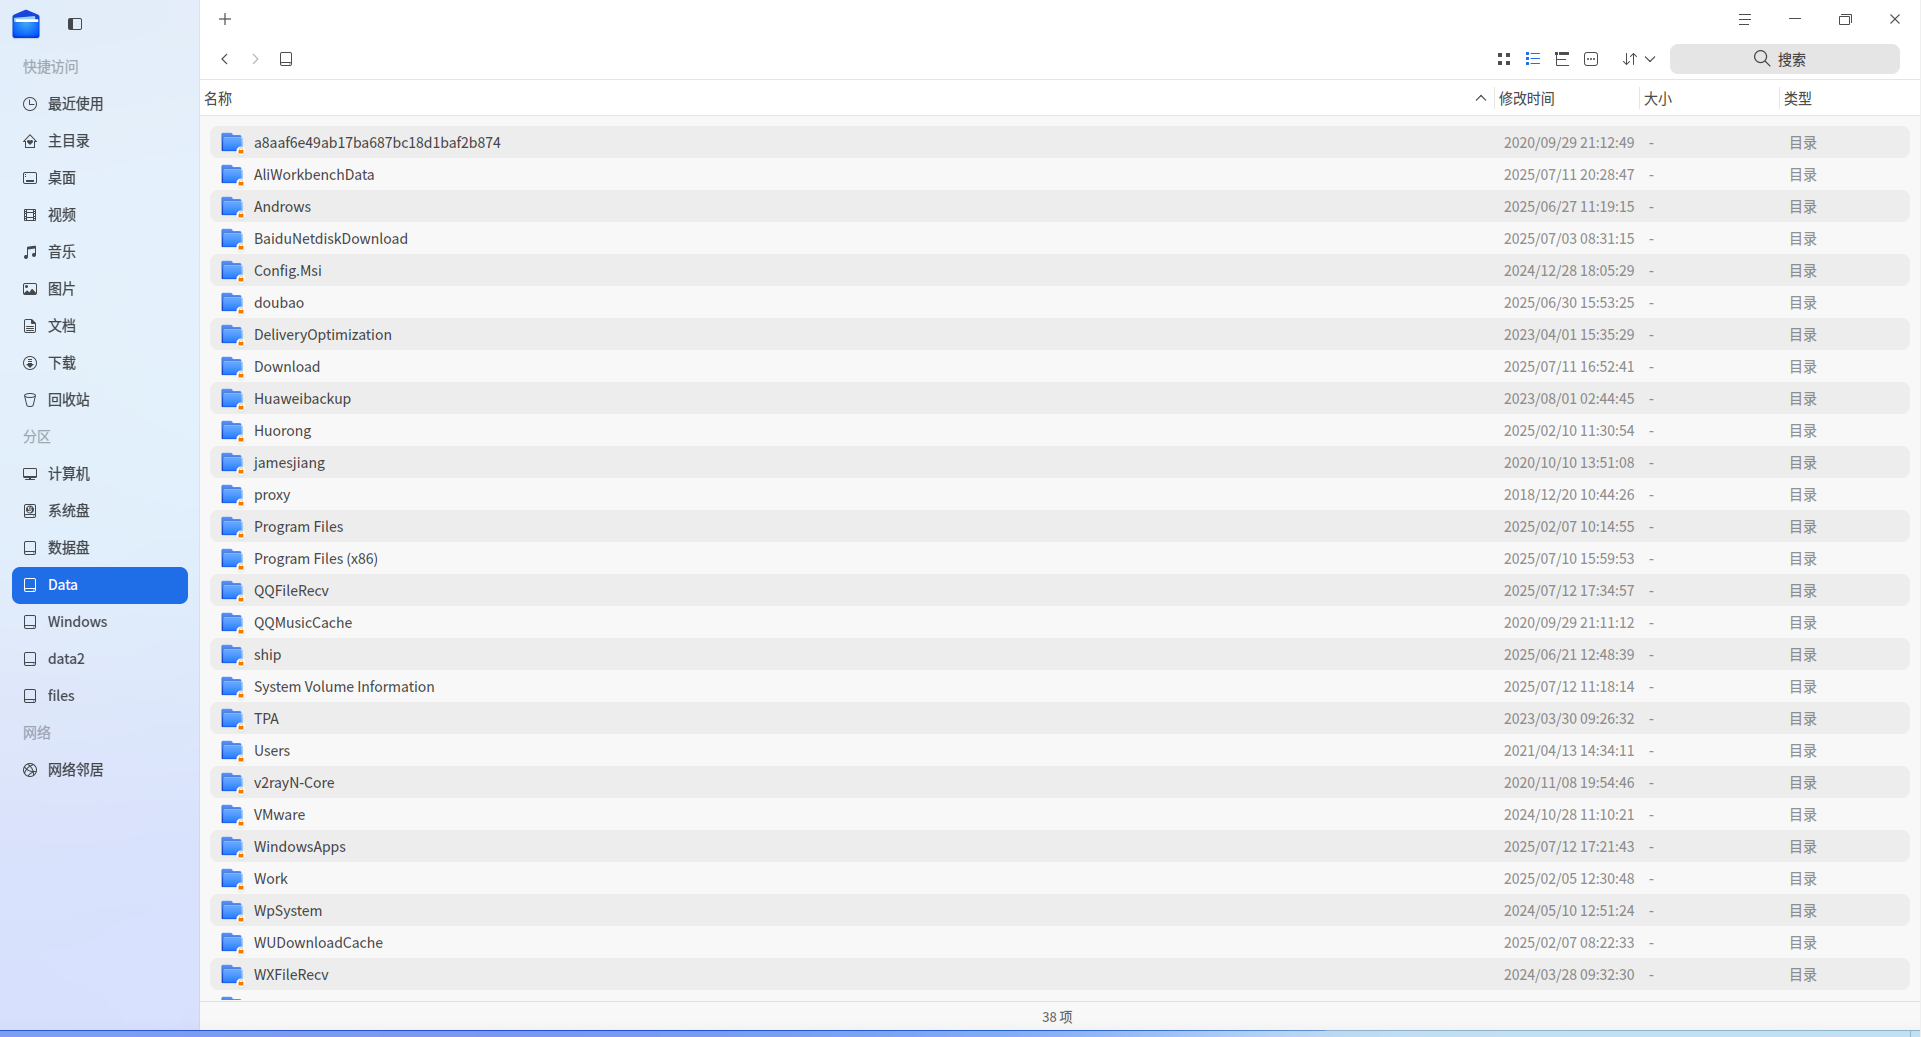
Task: Select the v2rayN-Core folder
Action: pos(1060,783)
